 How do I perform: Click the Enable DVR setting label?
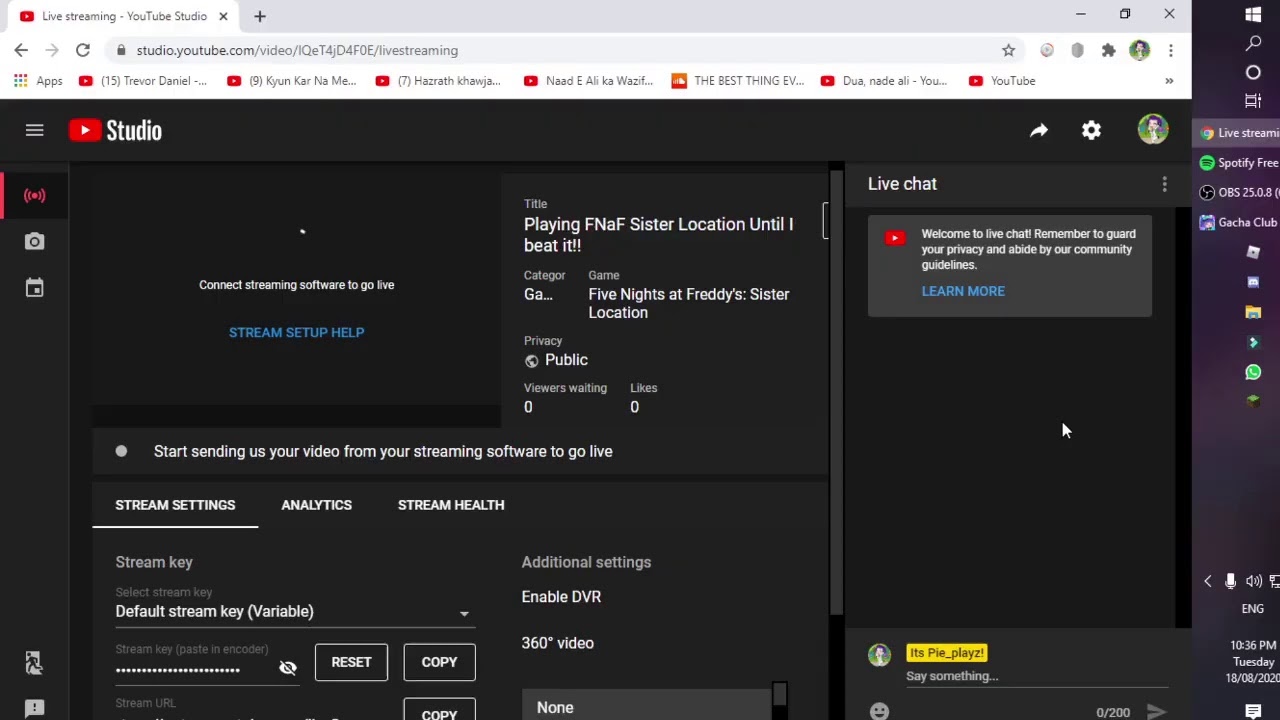(x=561, y=597)
